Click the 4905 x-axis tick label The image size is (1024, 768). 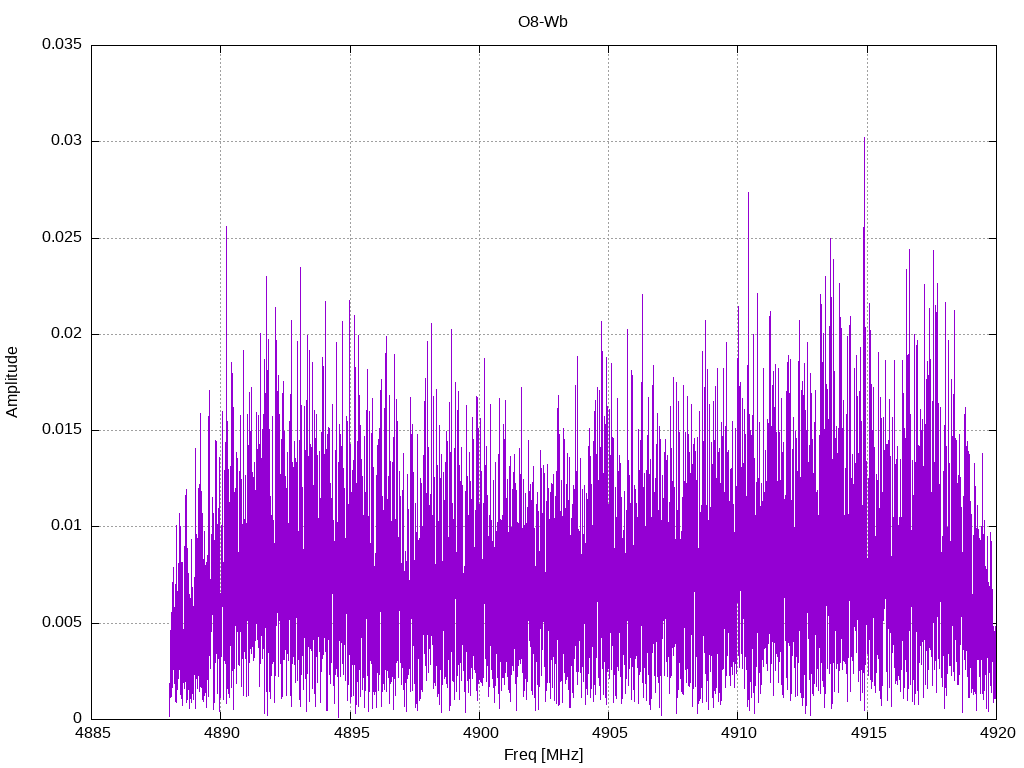[x=608, y=733]
